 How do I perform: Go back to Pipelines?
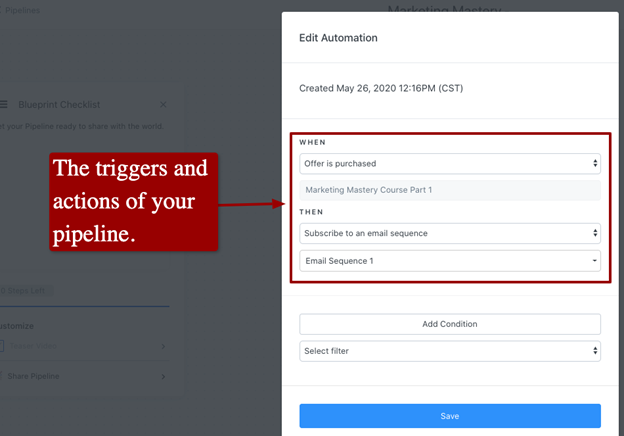pos(20,10)
